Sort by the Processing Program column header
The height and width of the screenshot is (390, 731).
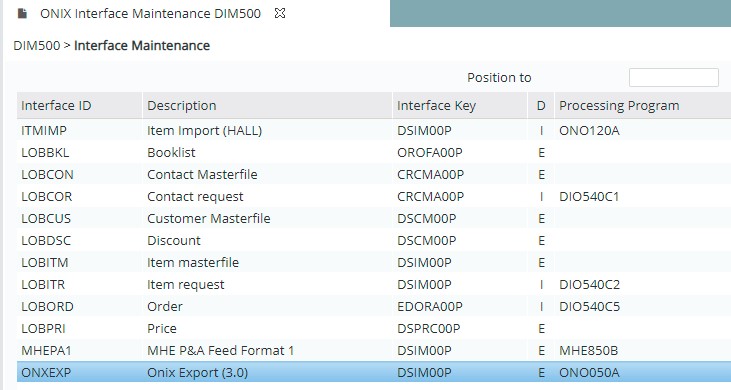point(643,105)
